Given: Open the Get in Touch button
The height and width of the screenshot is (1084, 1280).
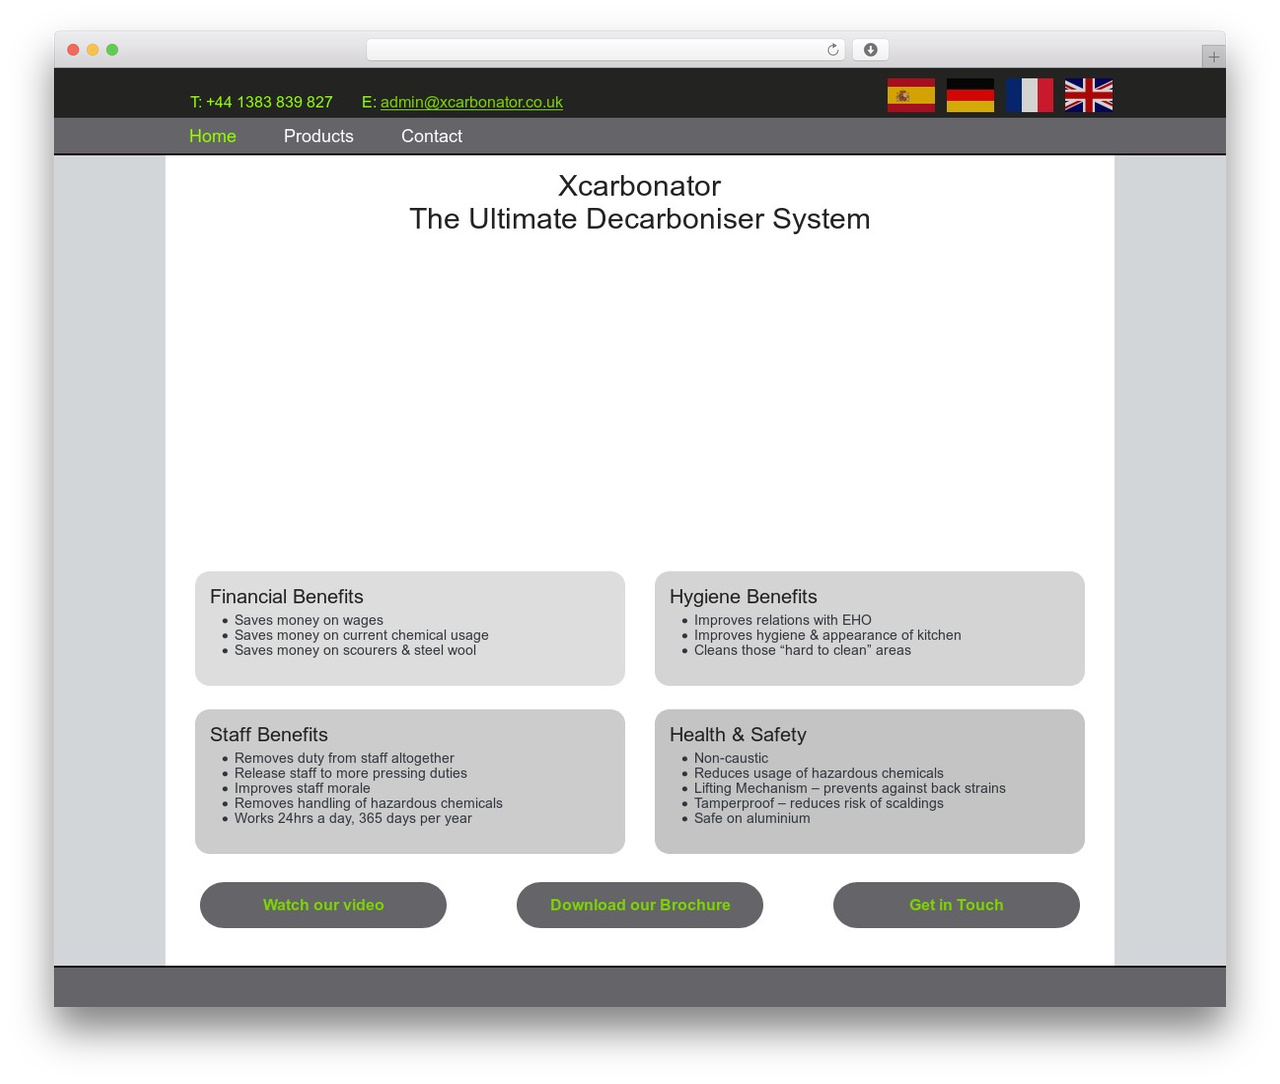Looking at the screenshot, I should click(x=956, y=905).
